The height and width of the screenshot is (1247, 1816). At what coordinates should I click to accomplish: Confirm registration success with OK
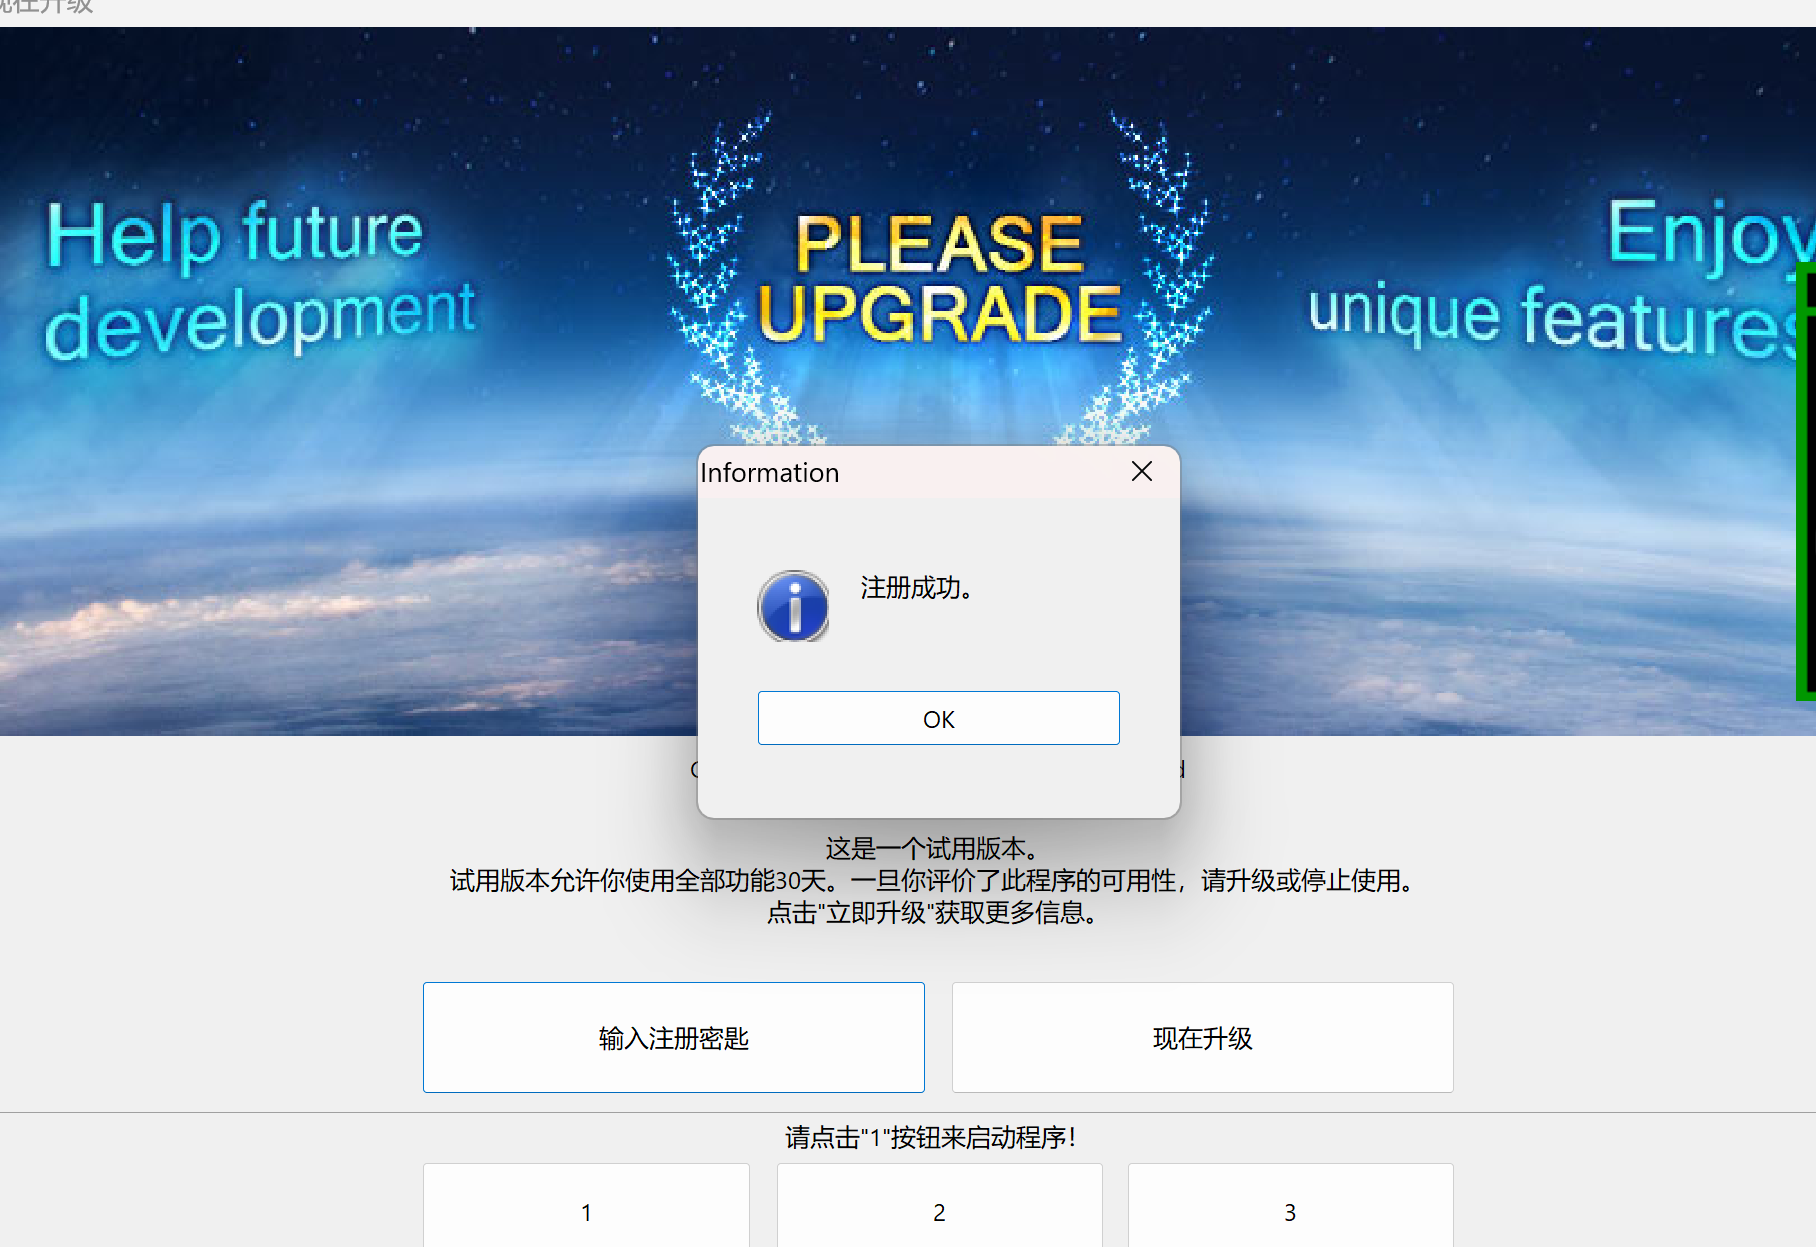(x=938, y=718)
